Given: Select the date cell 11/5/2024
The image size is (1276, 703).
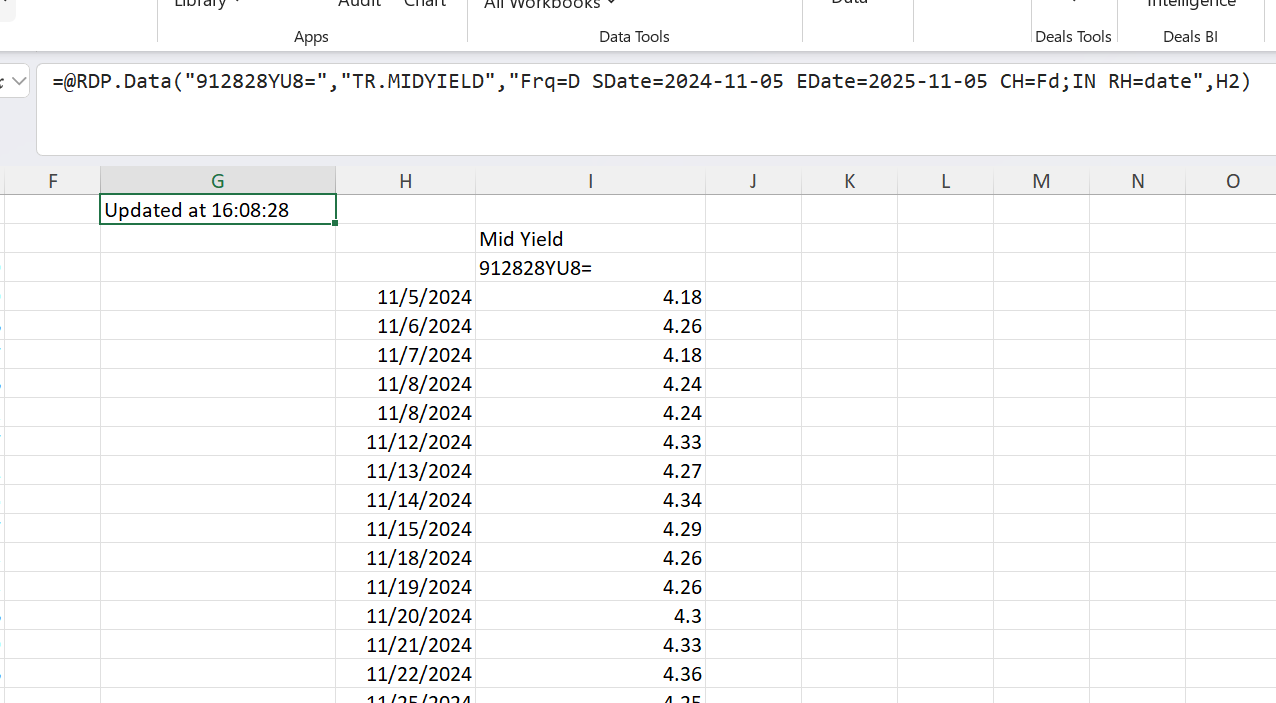Looking at the screenshot, I should tap(405, 297).
